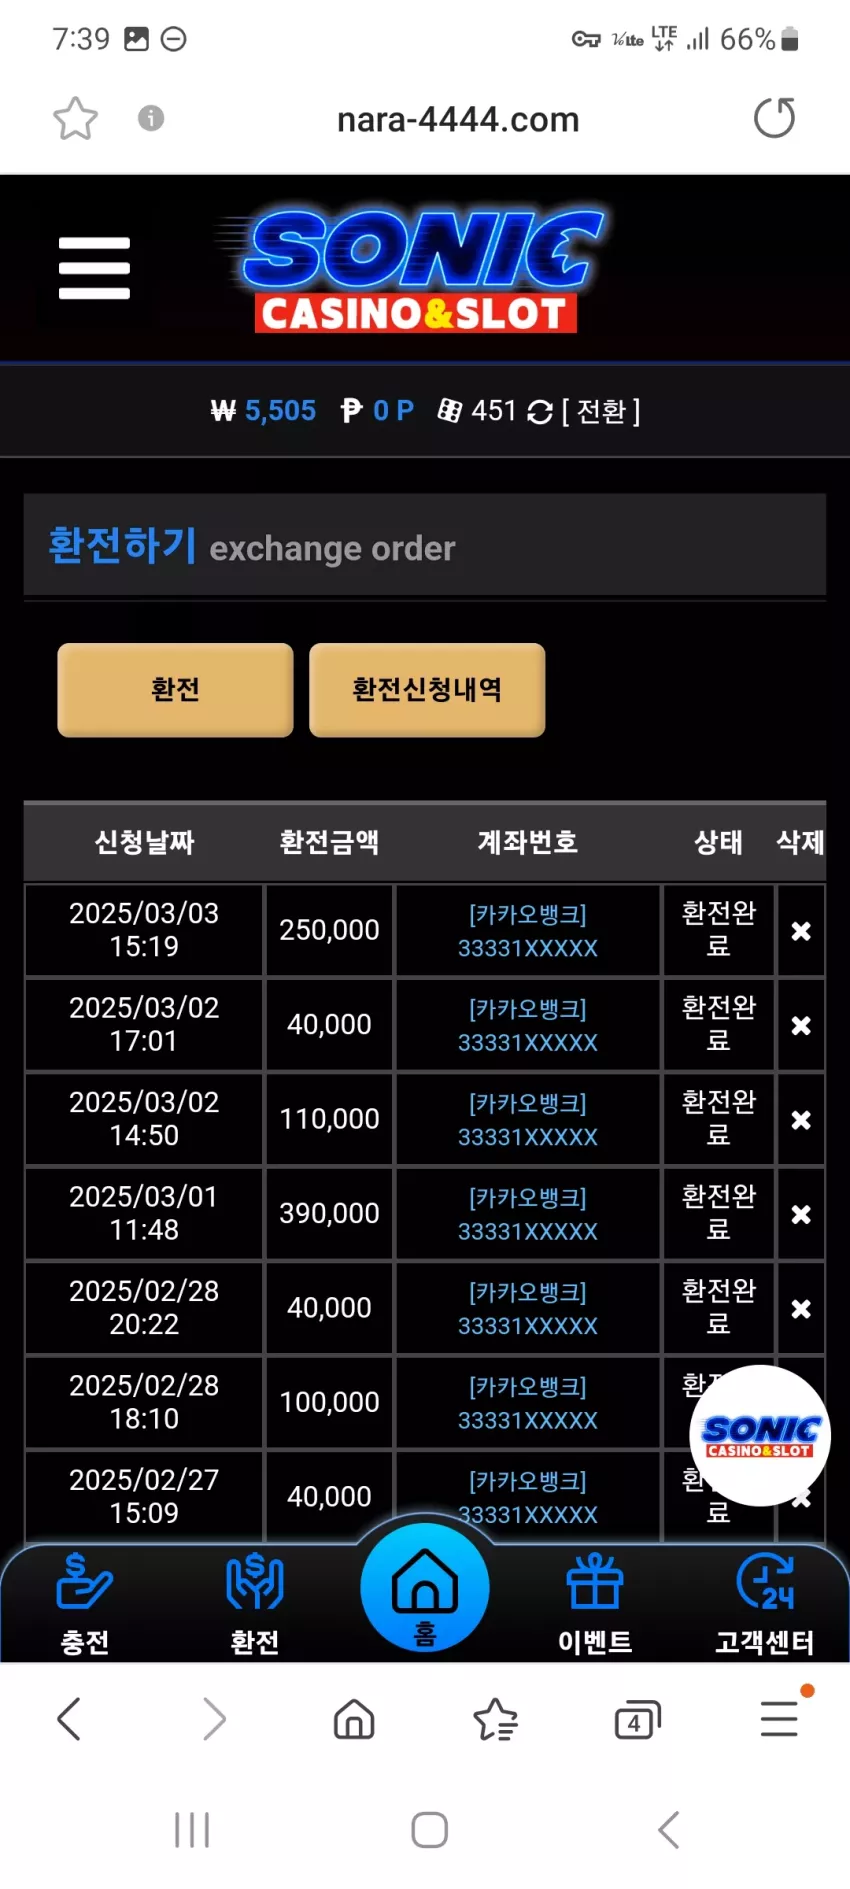Switch to 환전신청내역 history tab

click(x=427, y=690)
